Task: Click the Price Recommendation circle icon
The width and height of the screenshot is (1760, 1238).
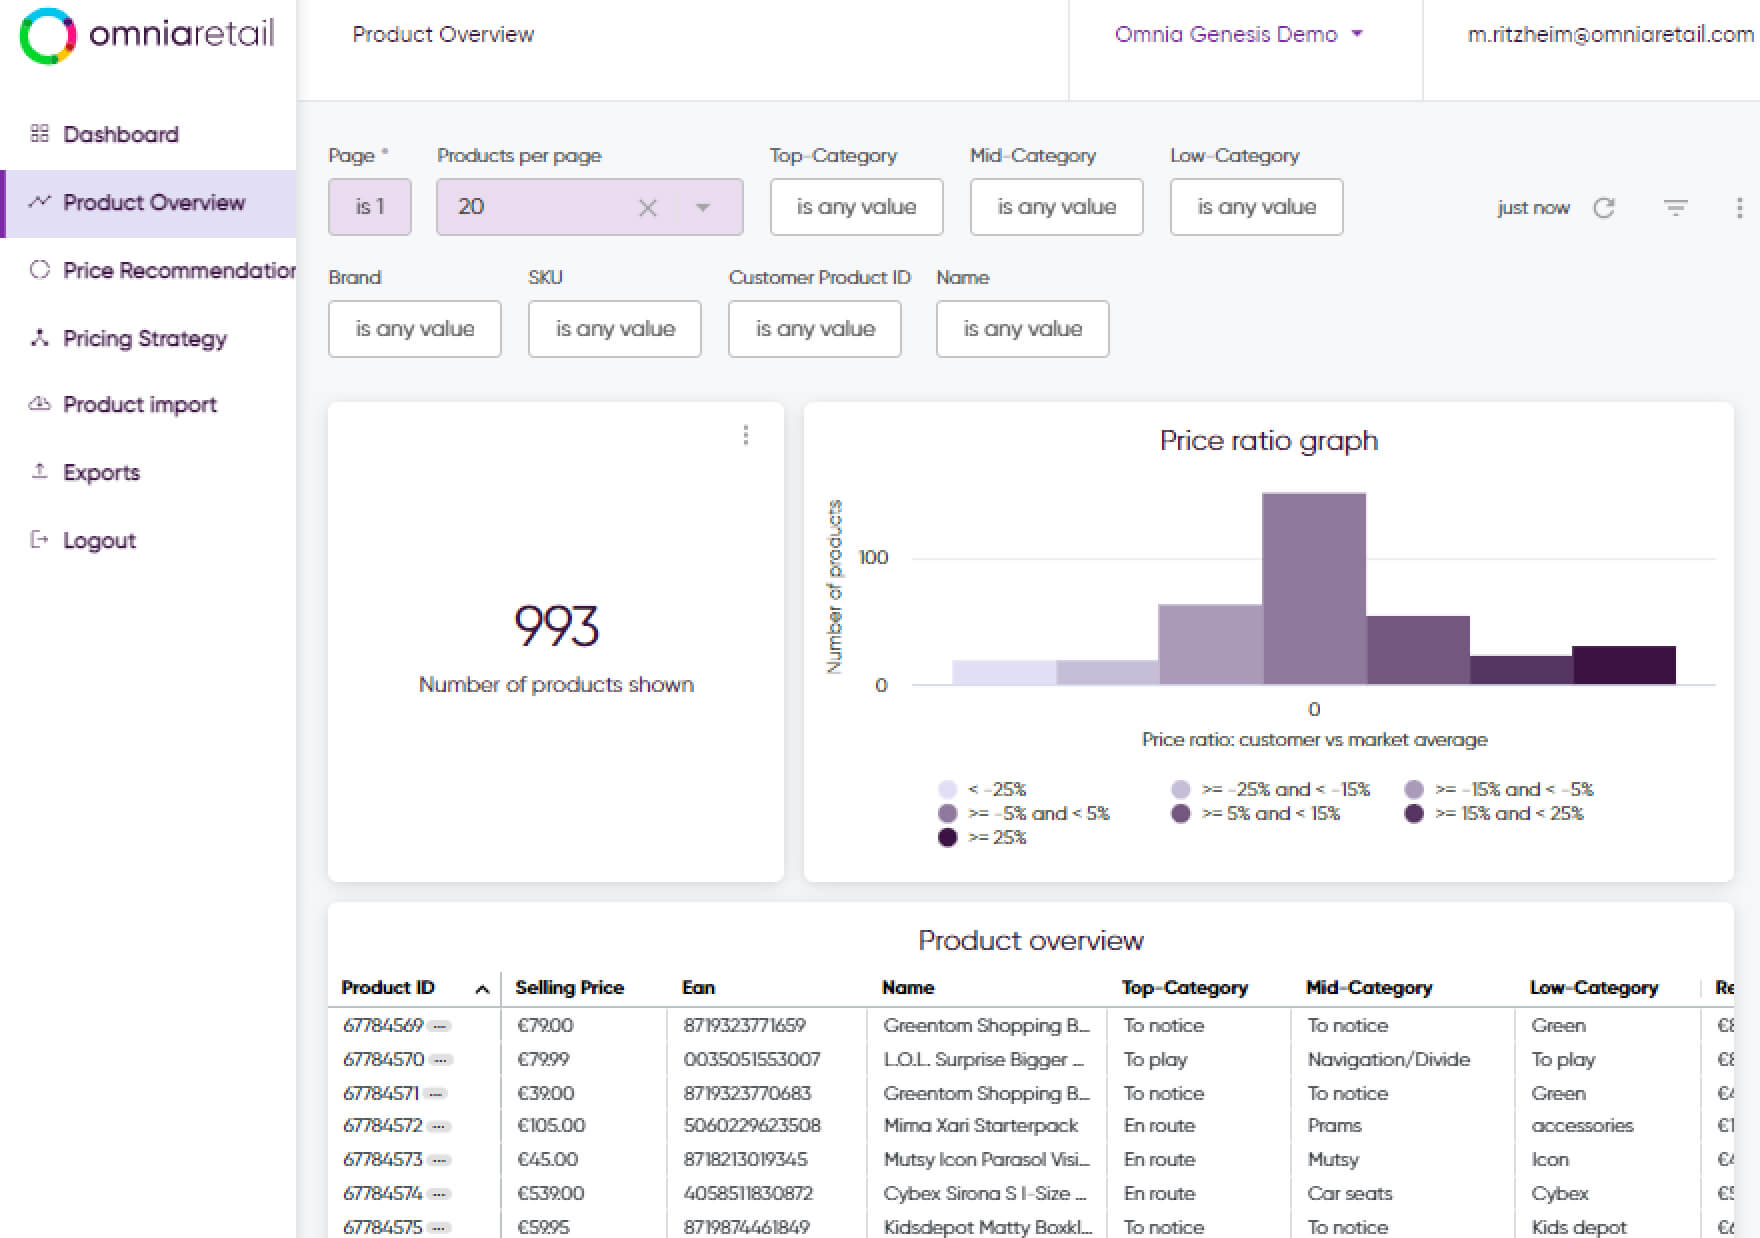Action: coord(40,270)
